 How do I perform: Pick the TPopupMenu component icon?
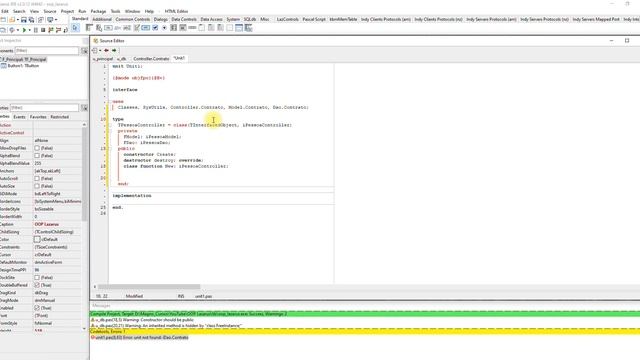(99, 28)
